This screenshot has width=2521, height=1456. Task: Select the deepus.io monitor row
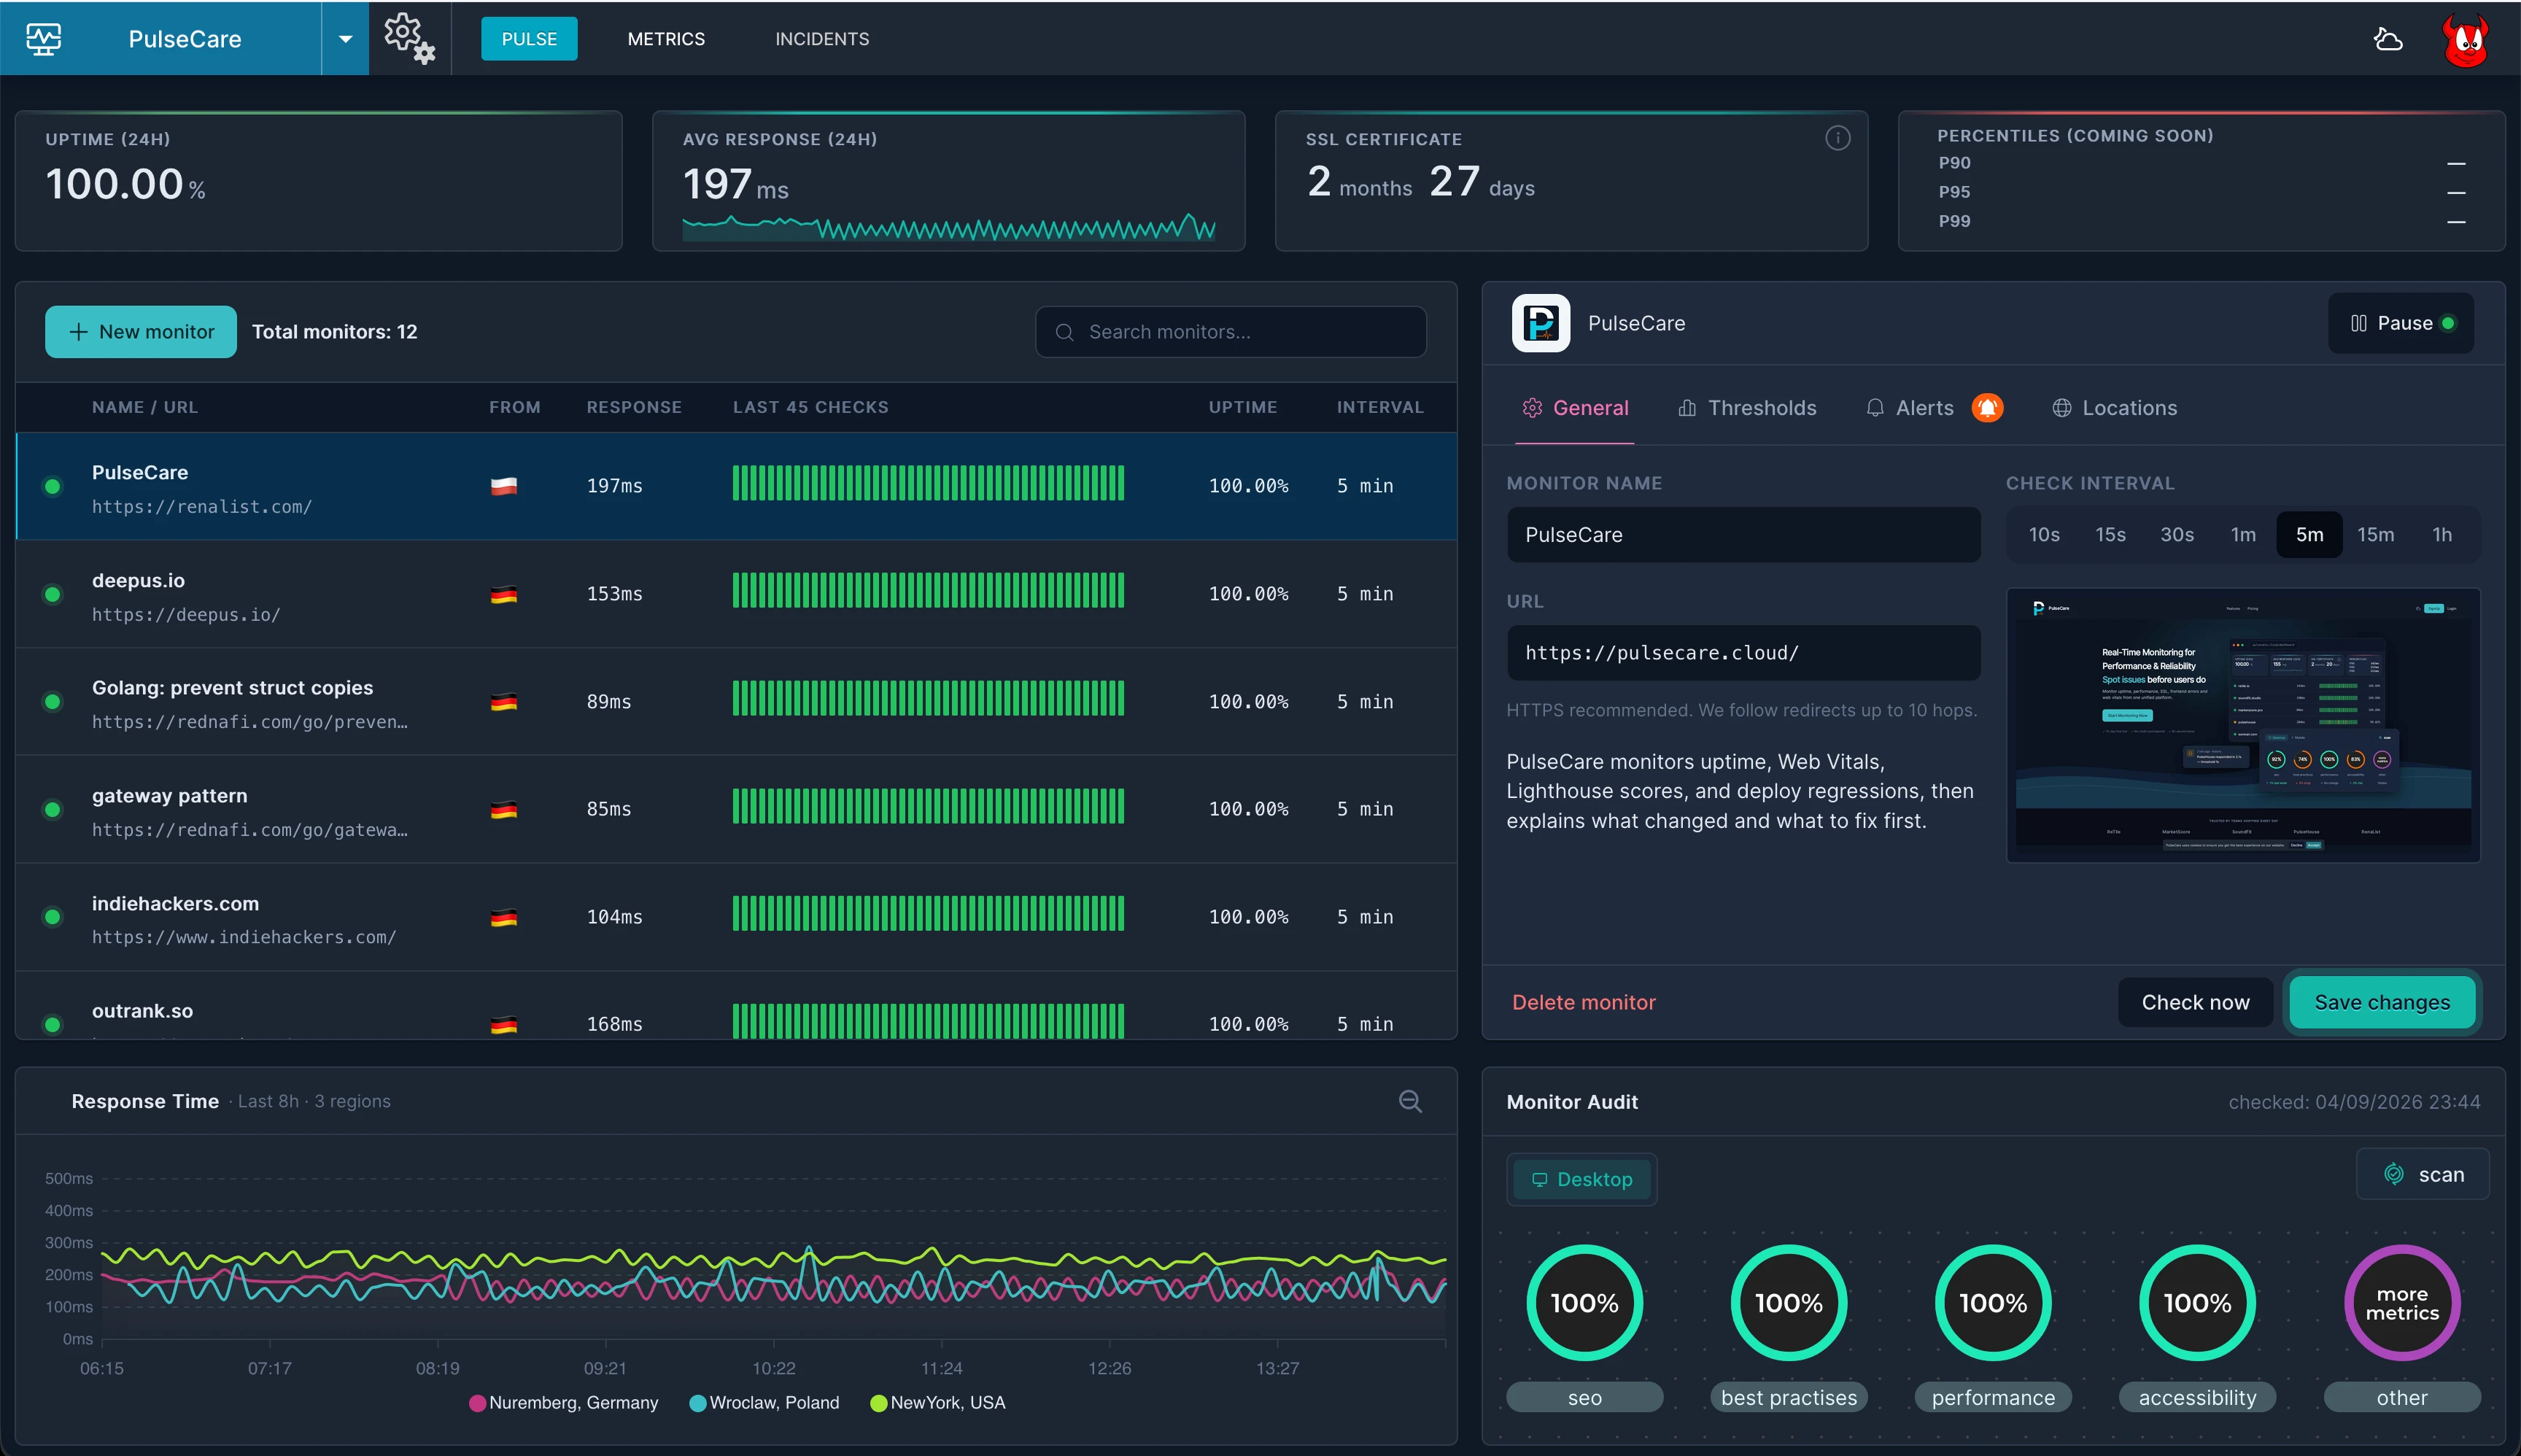[x=736, y=594]
